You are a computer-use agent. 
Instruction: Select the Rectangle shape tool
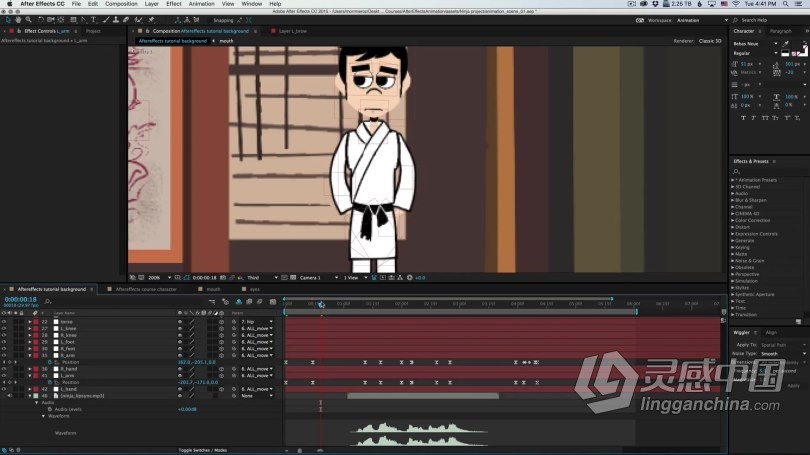click(x=73, y=20)
